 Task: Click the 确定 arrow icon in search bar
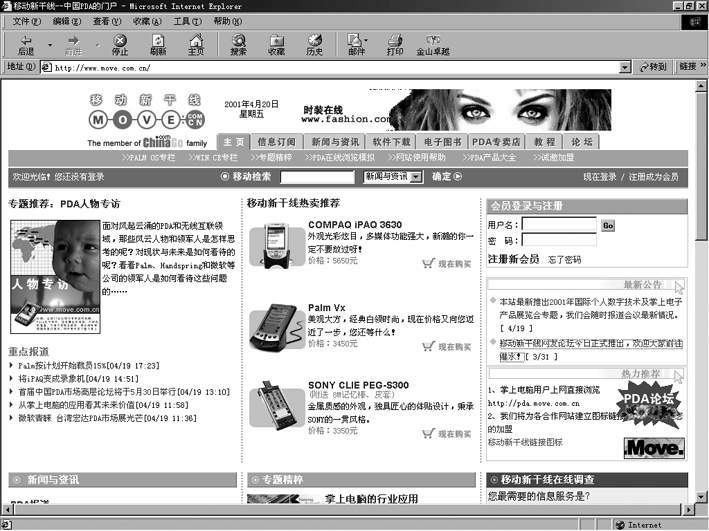458,176
